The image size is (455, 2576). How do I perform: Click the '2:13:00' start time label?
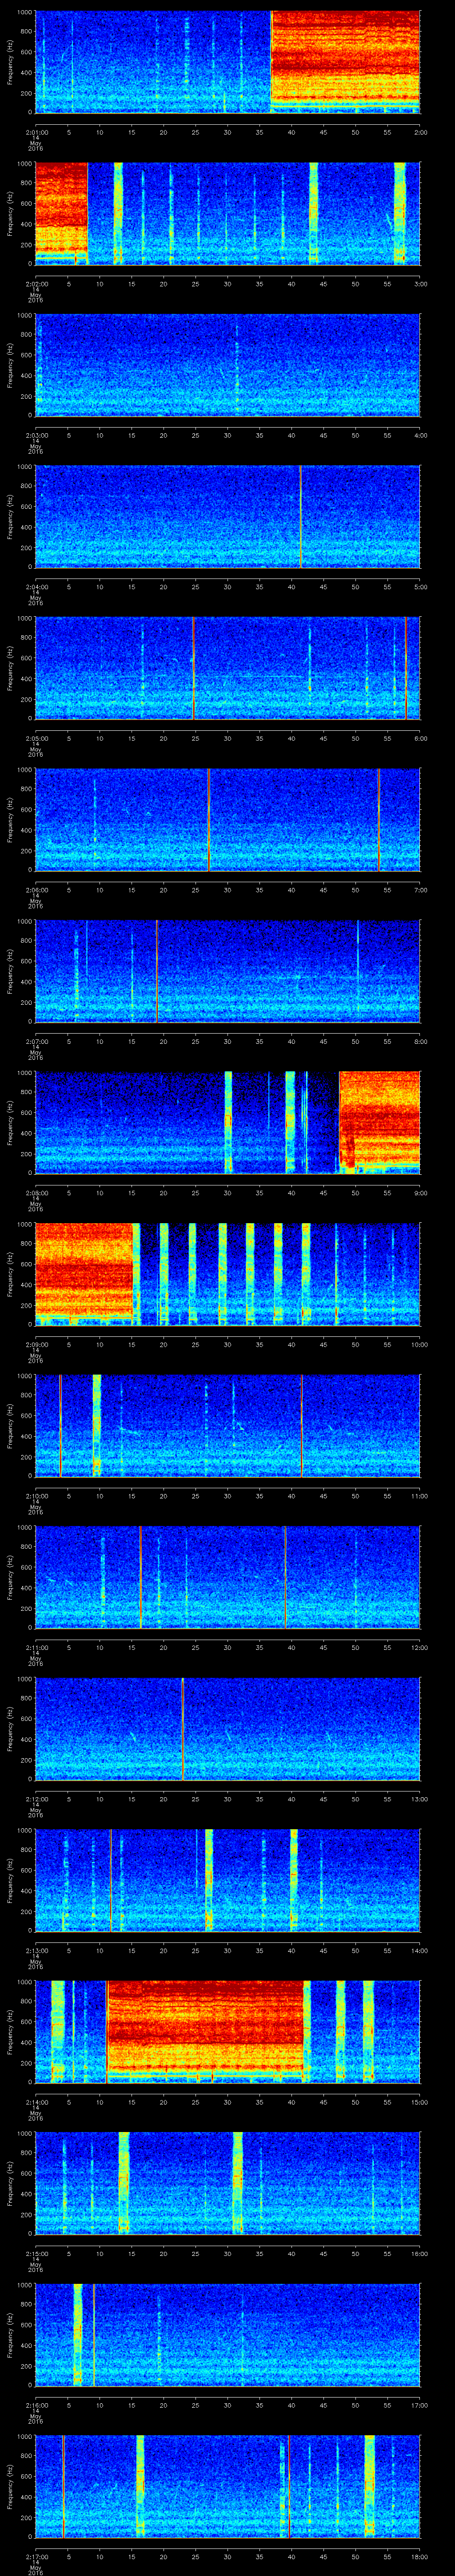pyautogui.click(x=36, y=1950)
